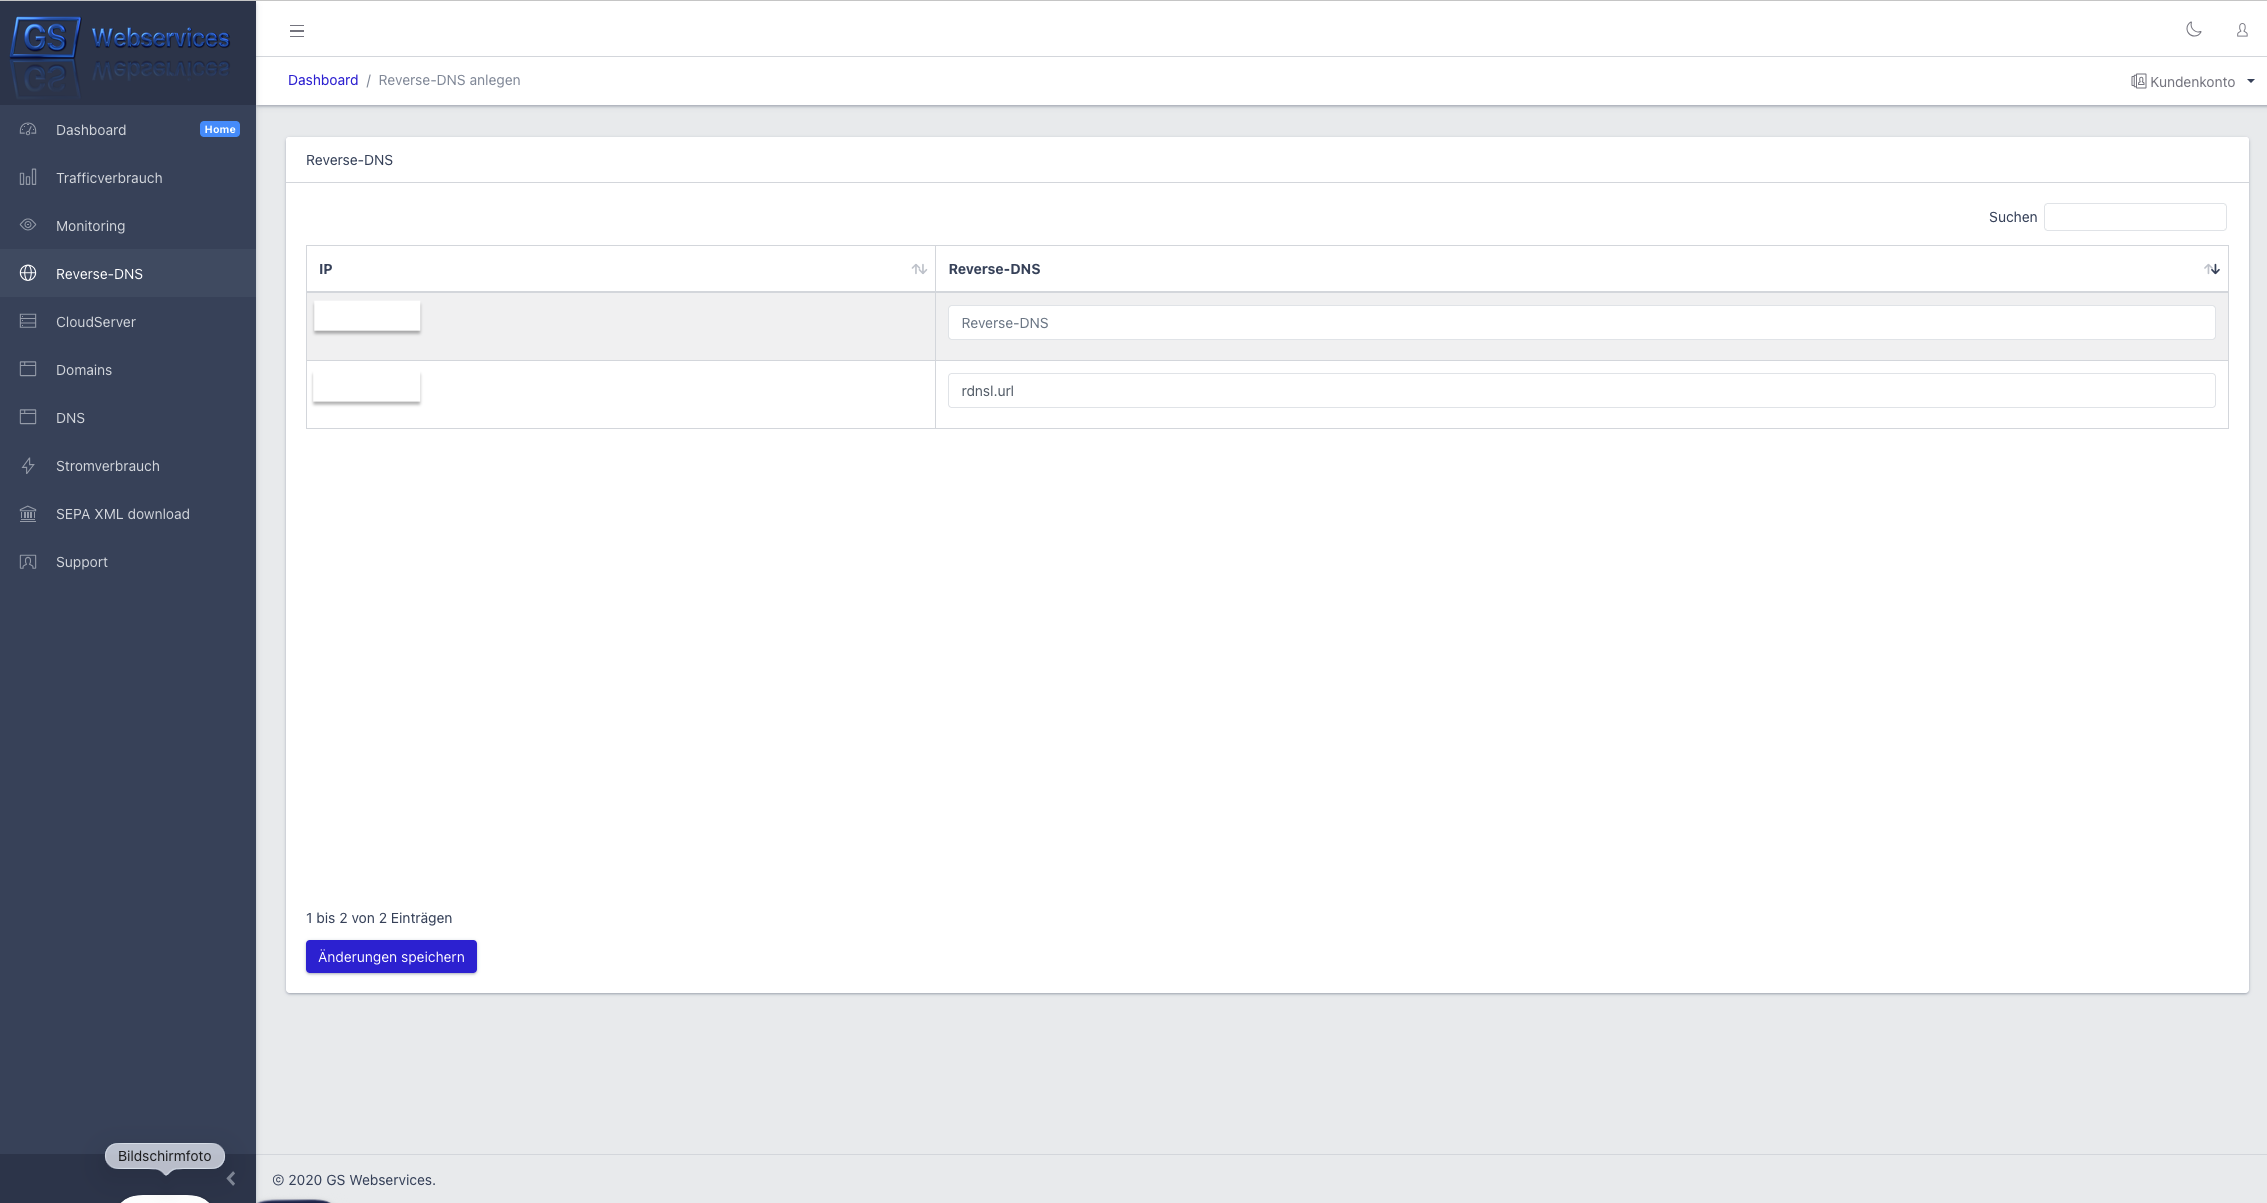Screen dimensions: 2267x1203
Task: Open Stromverbrauch page
Action: point(128,465)
